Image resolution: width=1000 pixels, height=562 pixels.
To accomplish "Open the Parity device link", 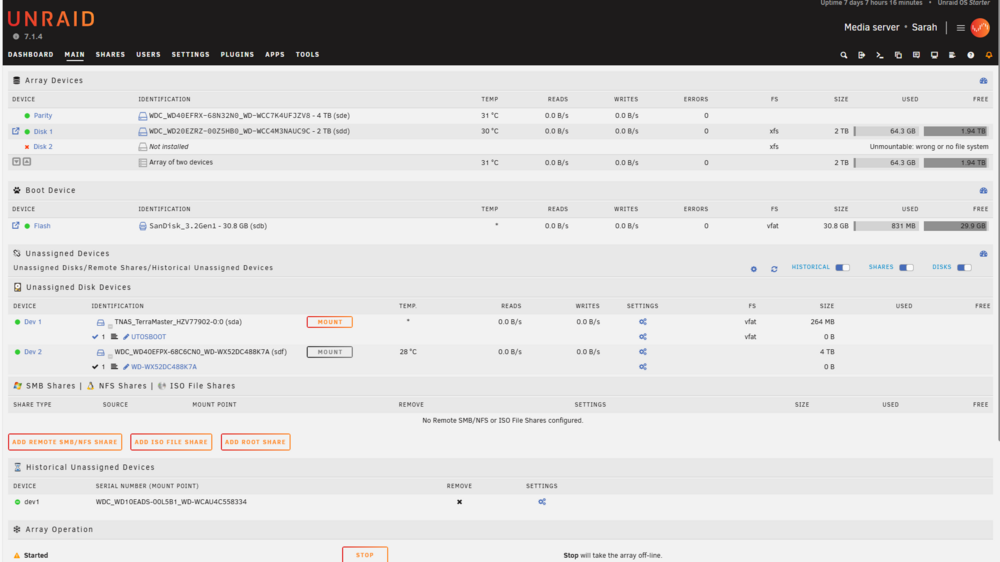I will (x=43, y=115).
